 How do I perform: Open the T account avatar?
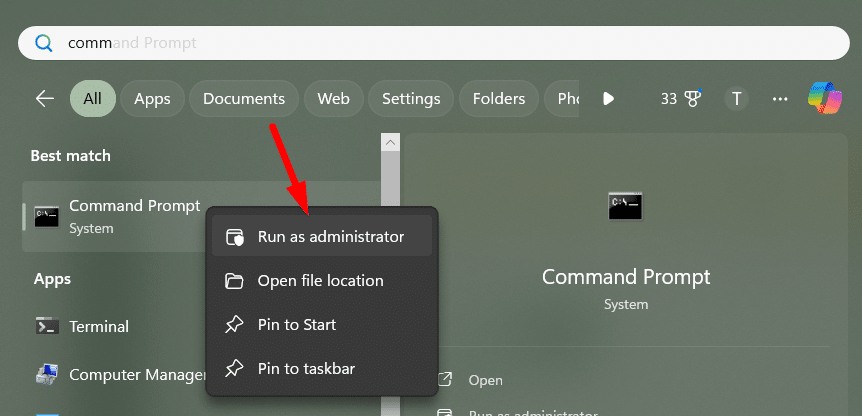pos(737,99)
